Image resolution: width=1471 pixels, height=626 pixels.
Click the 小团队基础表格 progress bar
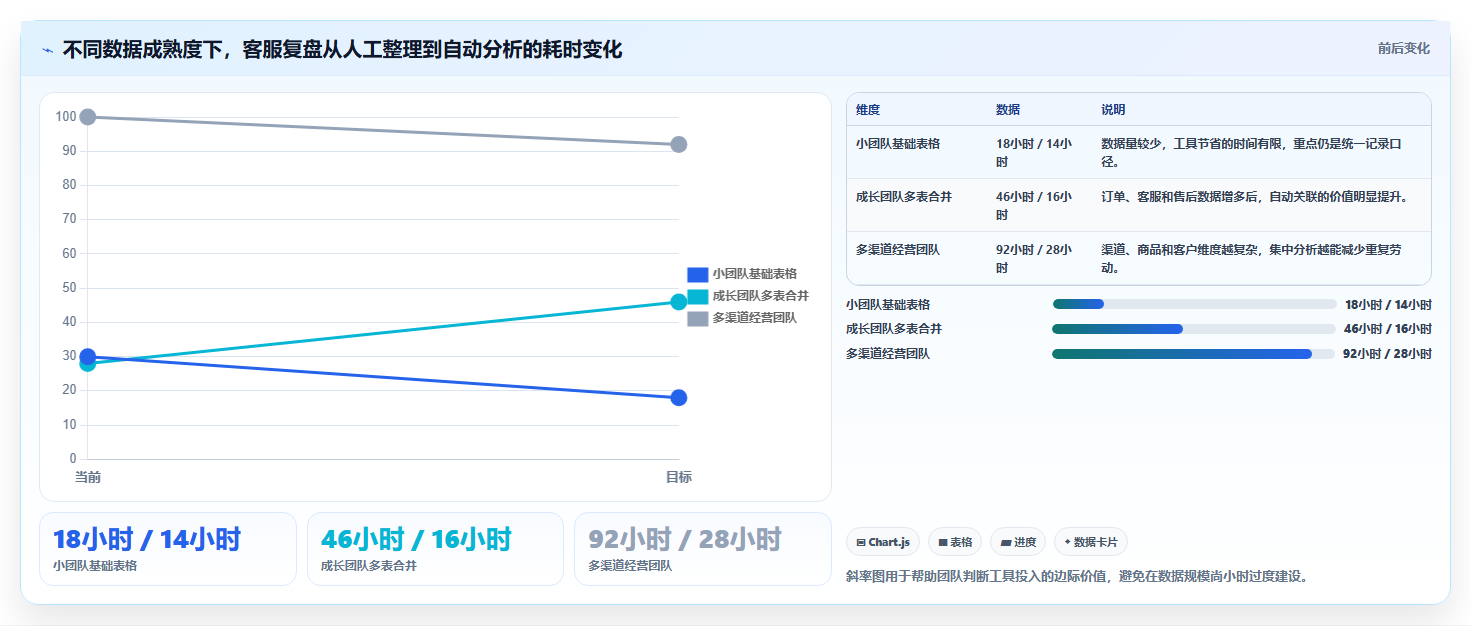1194,304
